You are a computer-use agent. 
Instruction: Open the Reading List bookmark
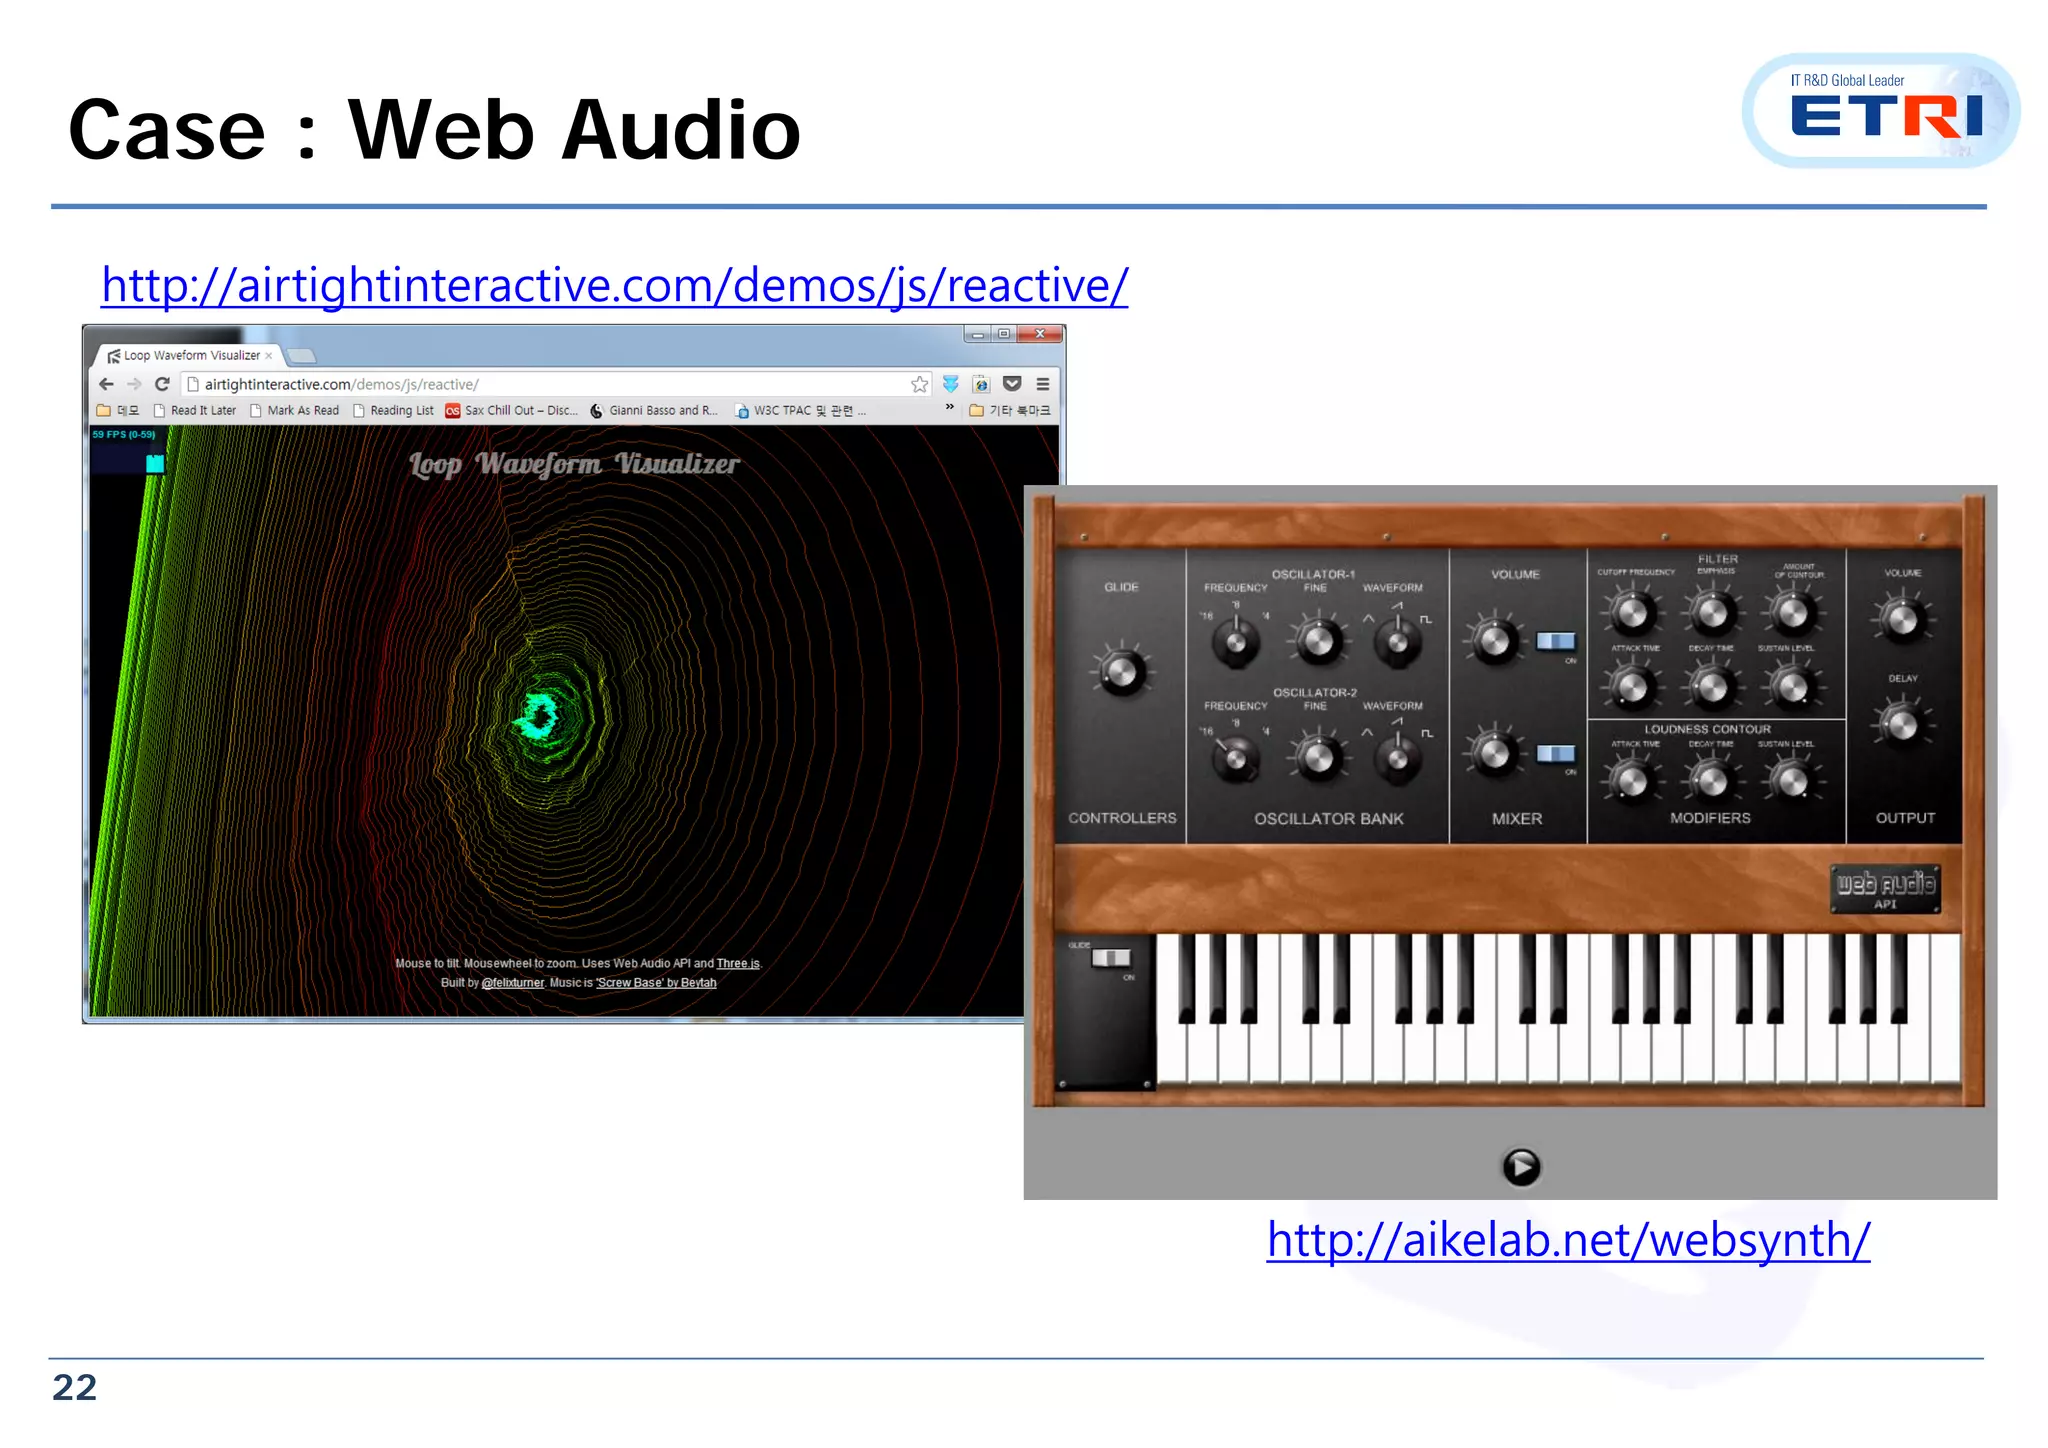pos(394,410)
